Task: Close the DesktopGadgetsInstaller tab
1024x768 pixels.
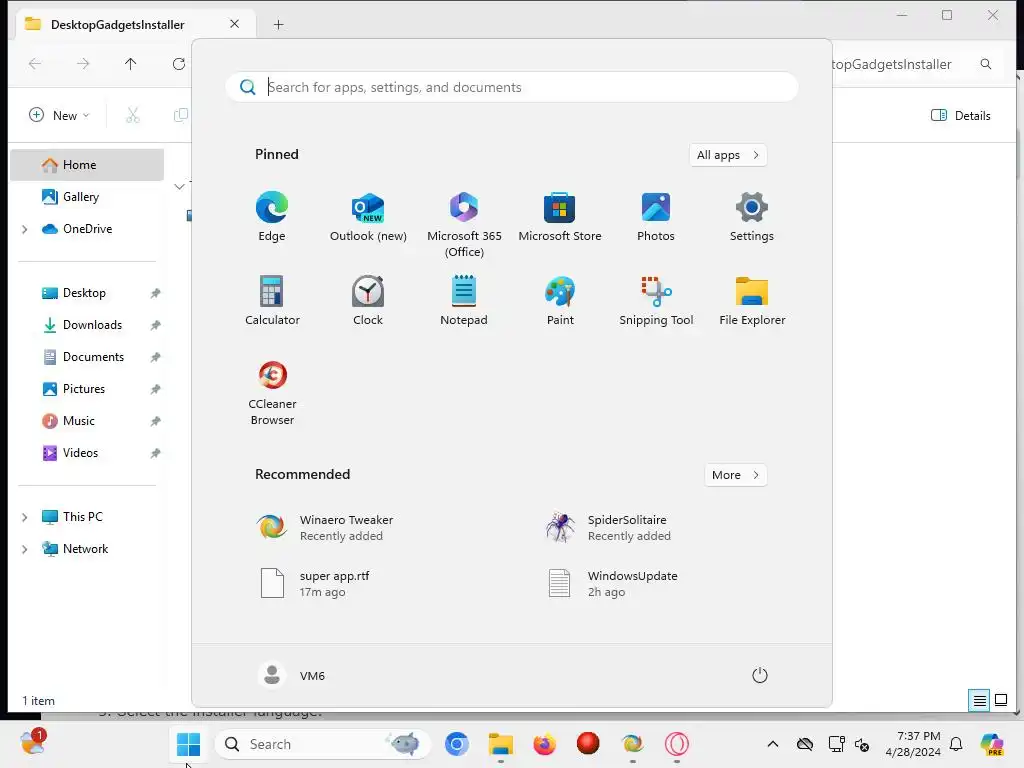Action: pyautogui.click(x=234, y=24)
